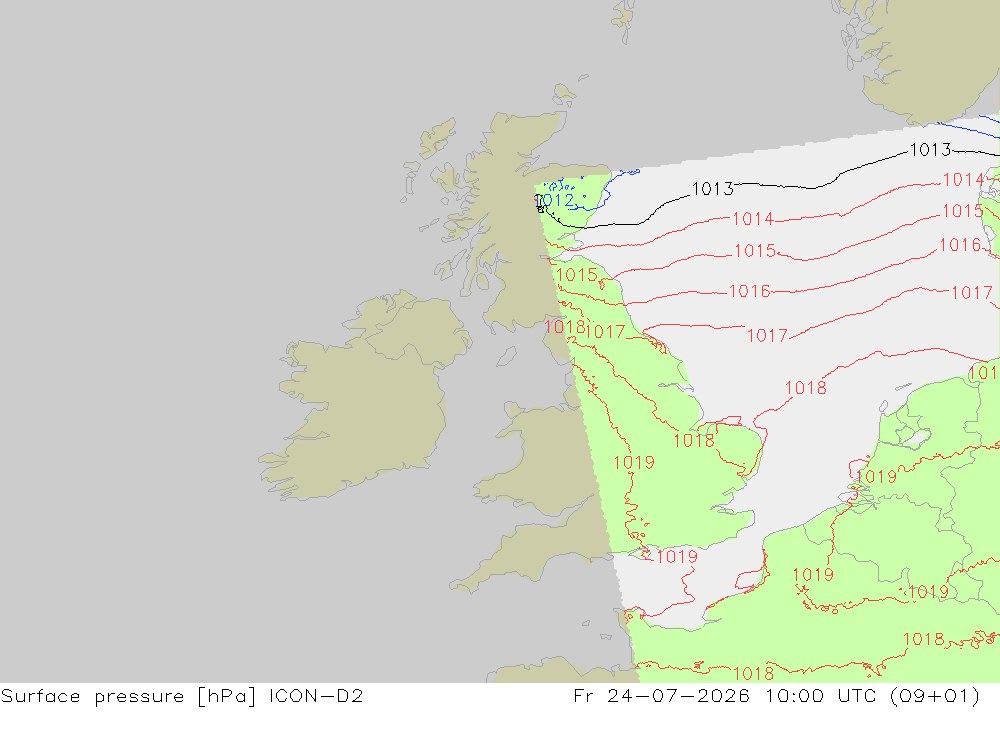Viewport: 1000px width, 733px height.
Task: Click the 1015 label on Scotland's east coast
Action: [577, 275]
